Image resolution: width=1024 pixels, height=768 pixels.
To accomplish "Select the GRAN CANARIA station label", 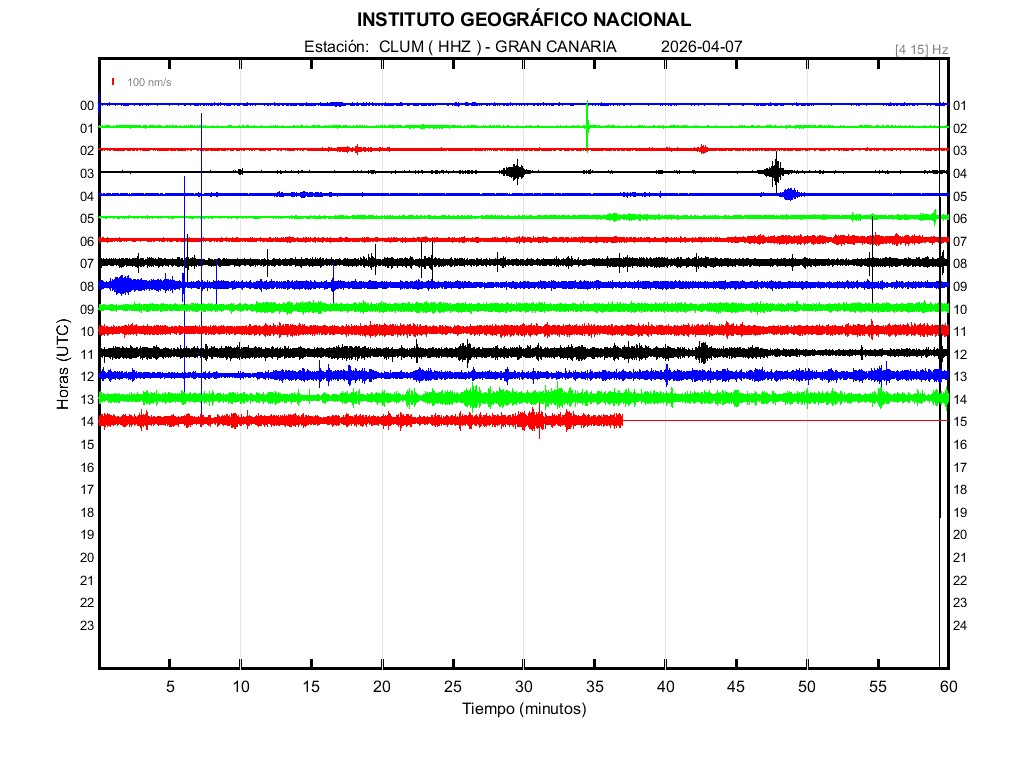I will 556,47.
